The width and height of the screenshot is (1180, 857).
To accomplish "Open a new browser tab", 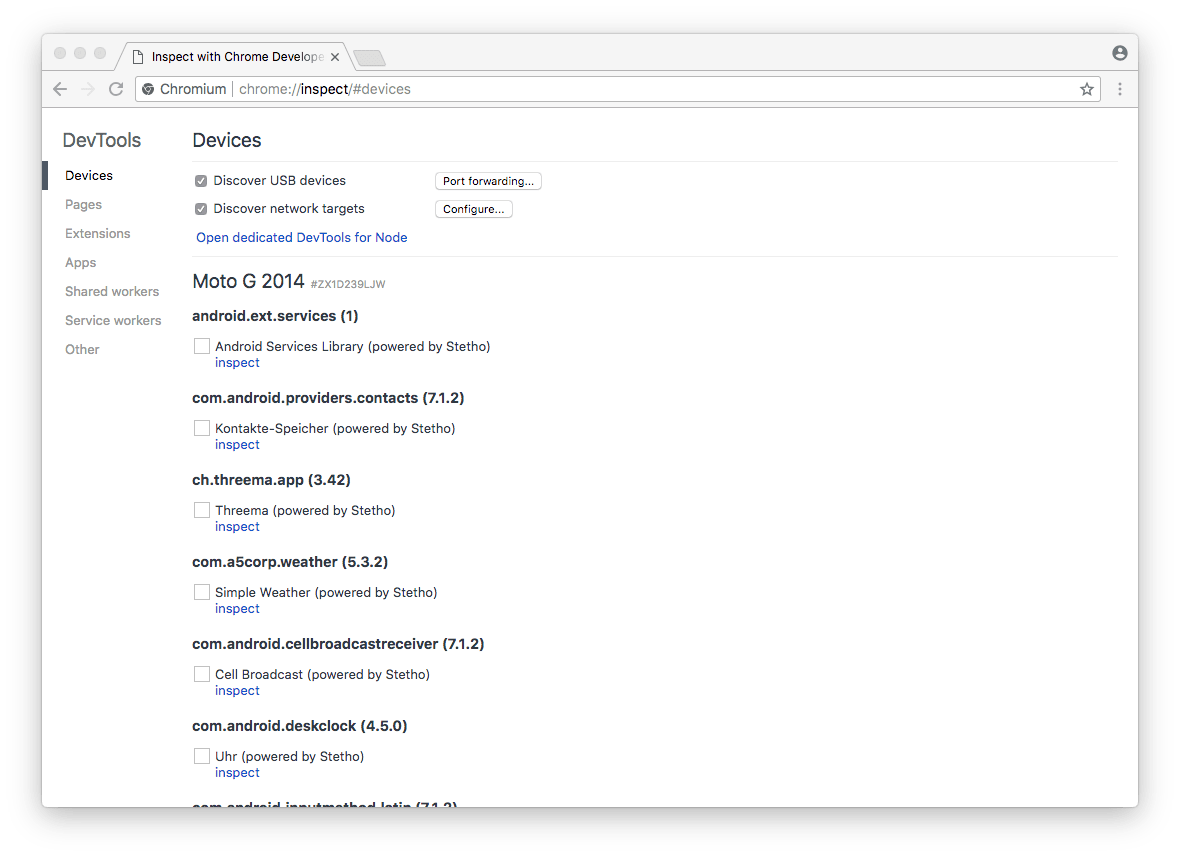I will 369,58.
